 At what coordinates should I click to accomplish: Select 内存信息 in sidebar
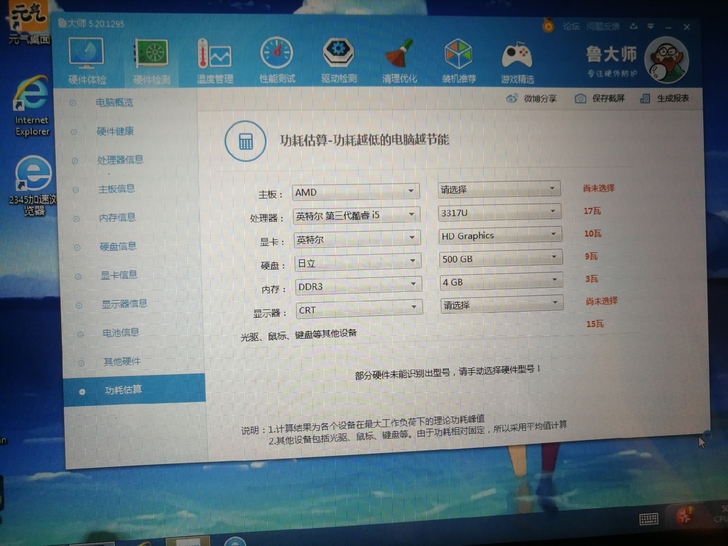117,217
